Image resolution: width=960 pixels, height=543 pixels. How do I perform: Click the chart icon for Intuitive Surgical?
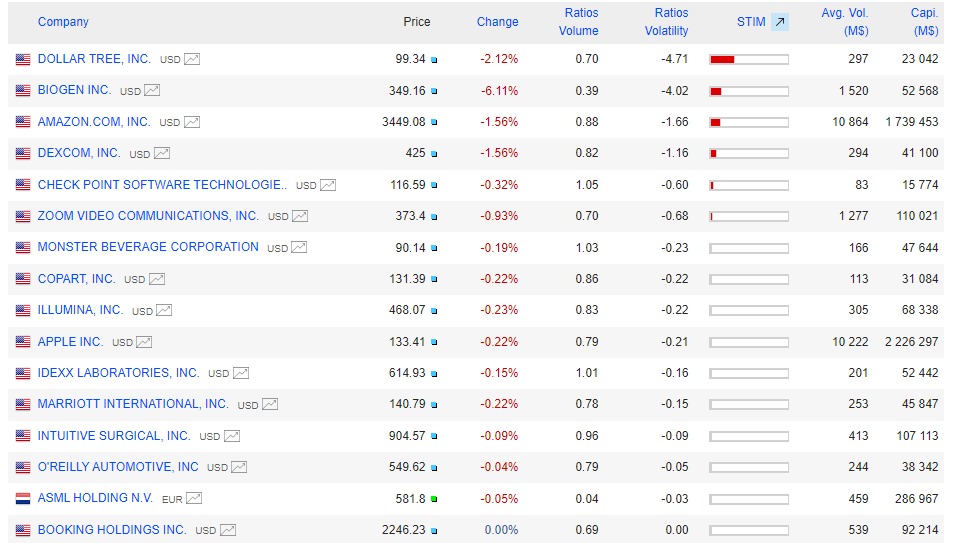point(231,436)
